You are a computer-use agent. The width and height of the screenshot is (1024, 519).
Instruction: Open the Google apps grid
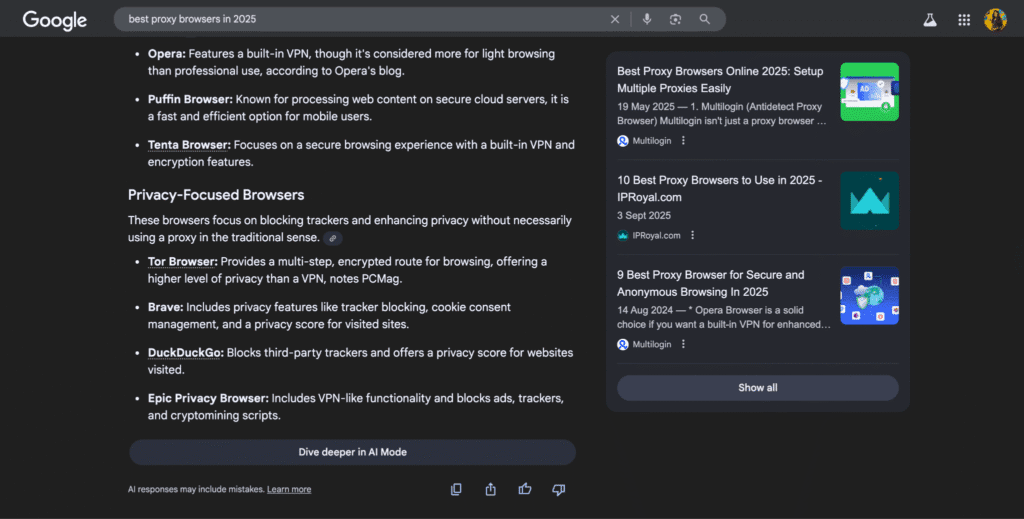[964, 20]
